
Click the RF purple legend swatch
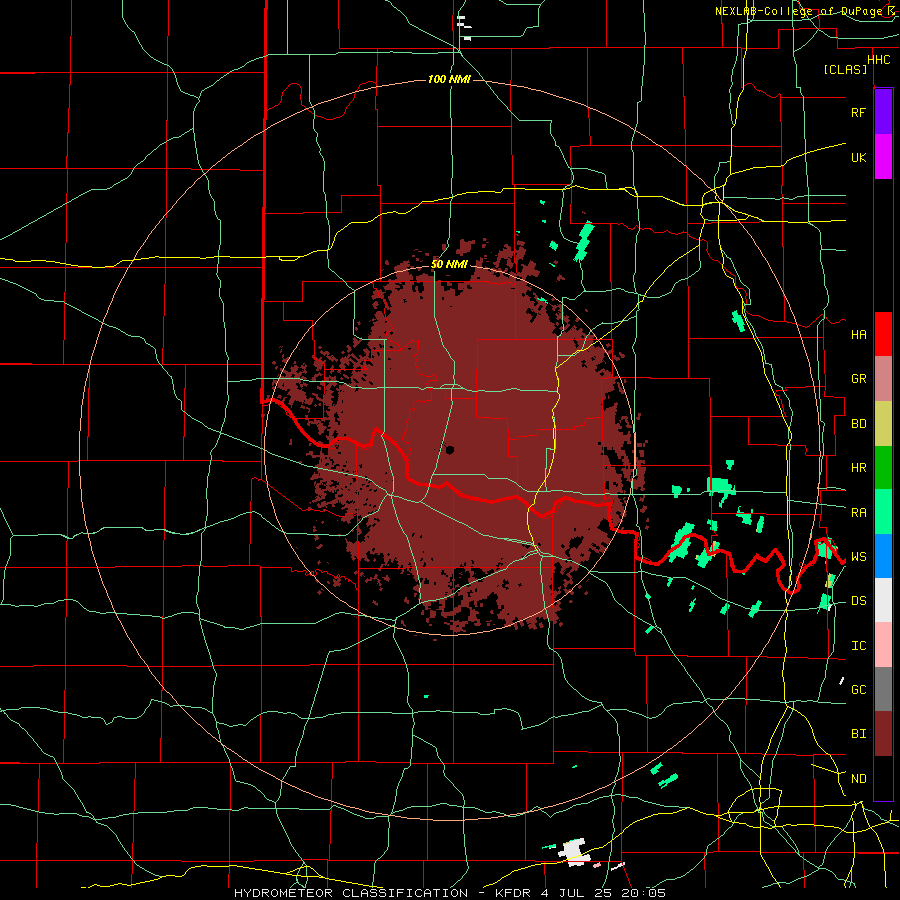(x=883, y=112)
